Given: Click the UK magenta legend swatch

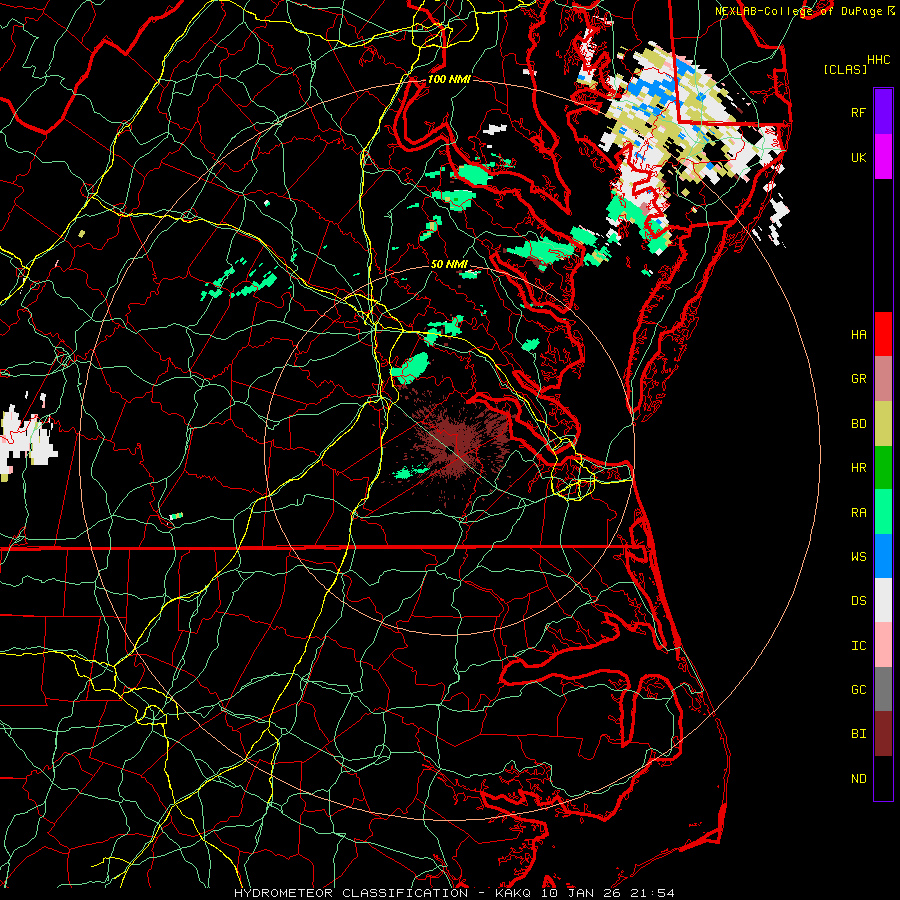Looking at the screenshot, I should pos(883,157).
